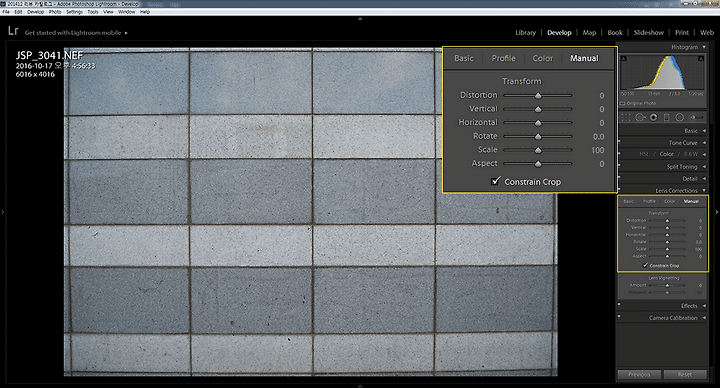This screenshot has height=388, width=720.
Task: Uncheck Constrain Crop in the right sidebar panel
Action: (x=645, y=265)
